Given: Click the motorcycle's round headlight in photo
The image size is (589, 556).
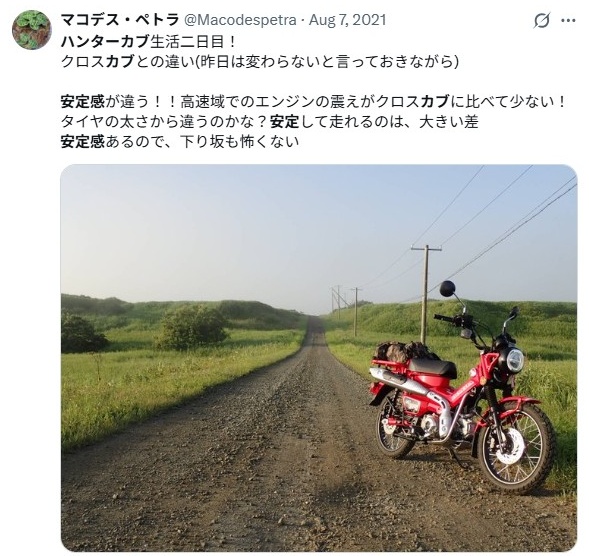Looking at the screenshot, I should pyautogui.click(x=515, y=360).
